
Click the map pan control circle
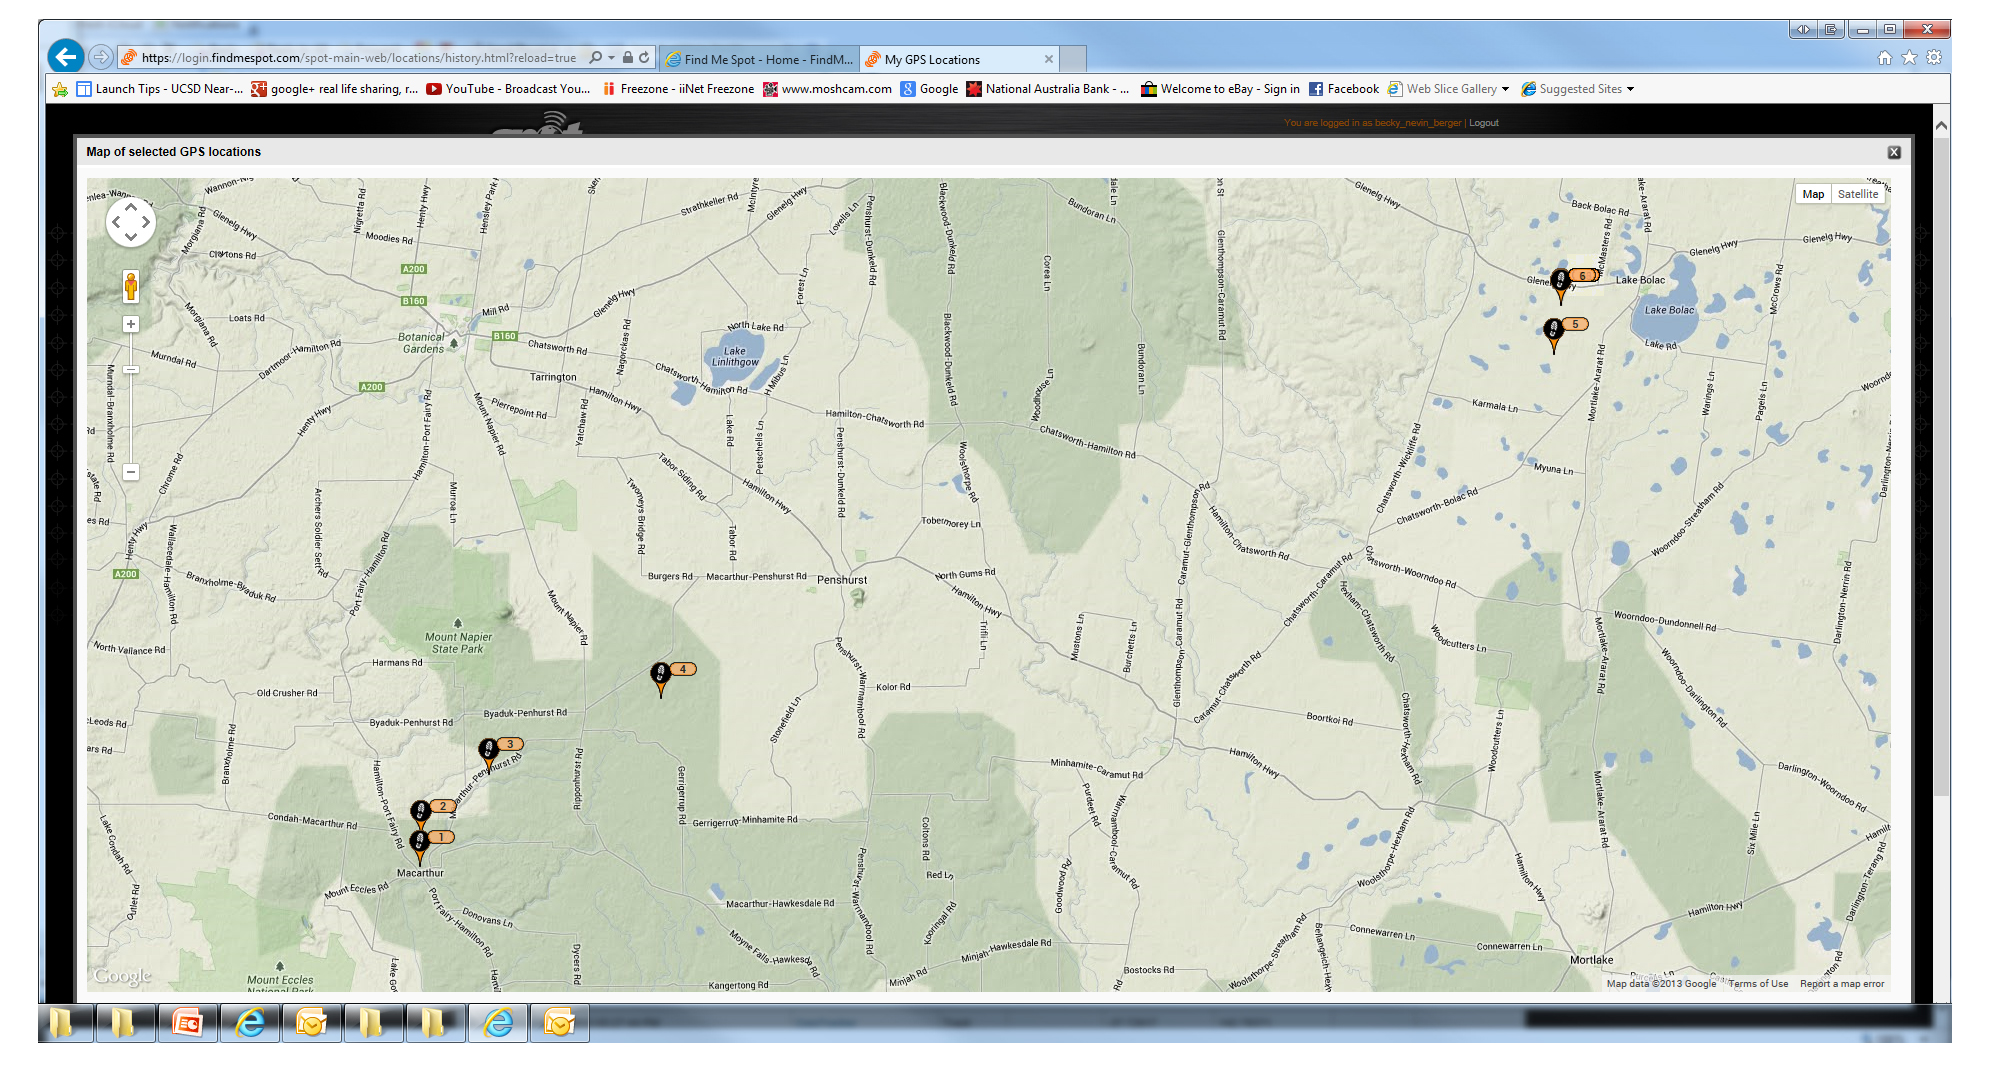131,222
